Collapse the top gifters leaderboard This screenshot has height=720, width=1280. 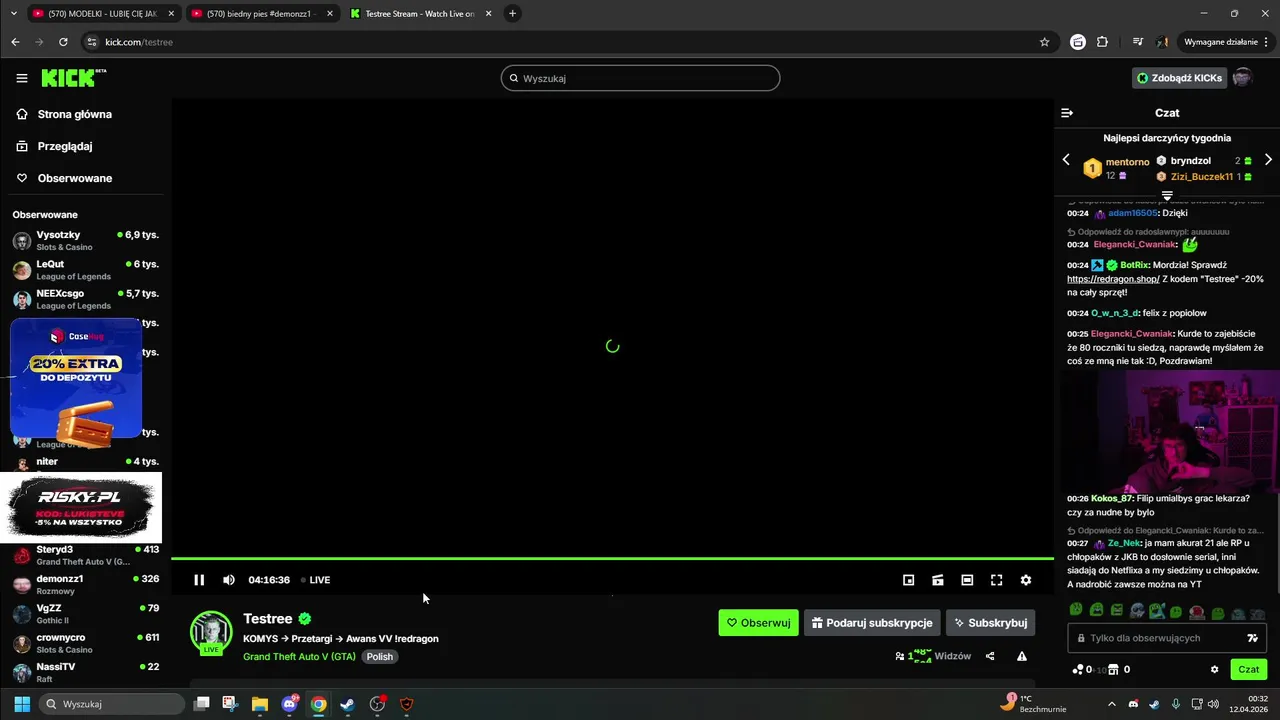click(1167, 196)
